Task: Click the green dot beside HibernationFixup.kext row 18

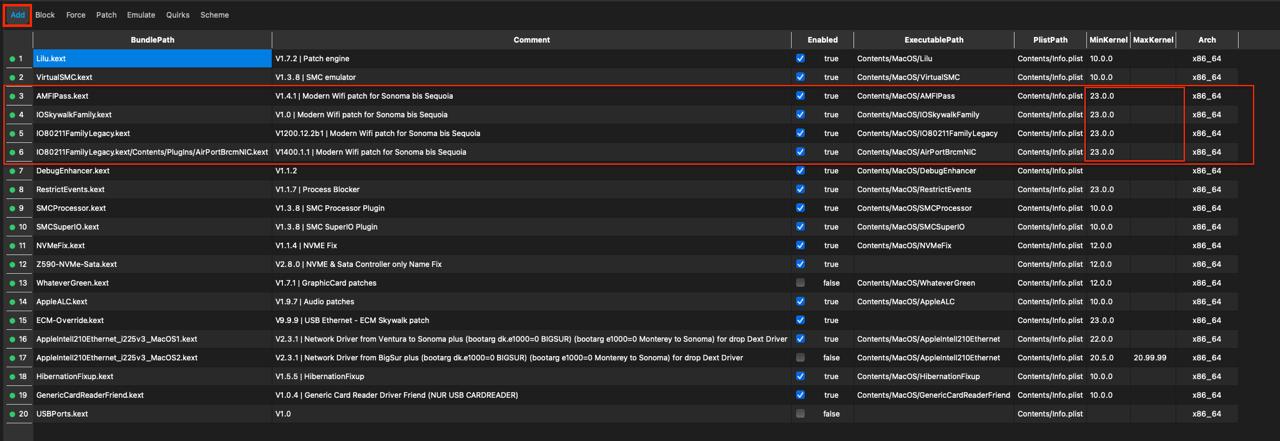Action: (13, 376)
